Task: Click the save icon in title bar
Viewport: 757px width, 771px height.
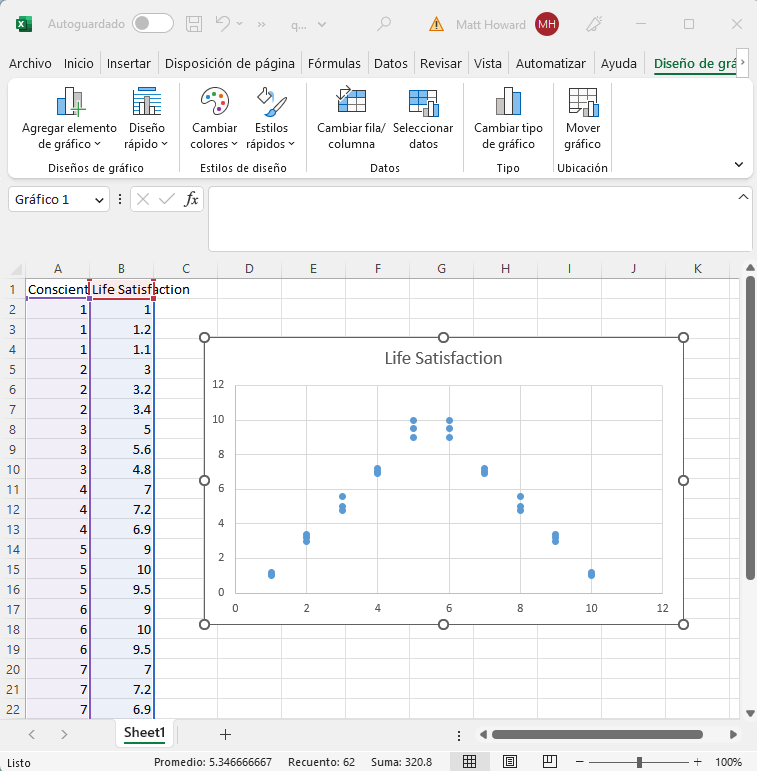Action: [x=195, y=24]
